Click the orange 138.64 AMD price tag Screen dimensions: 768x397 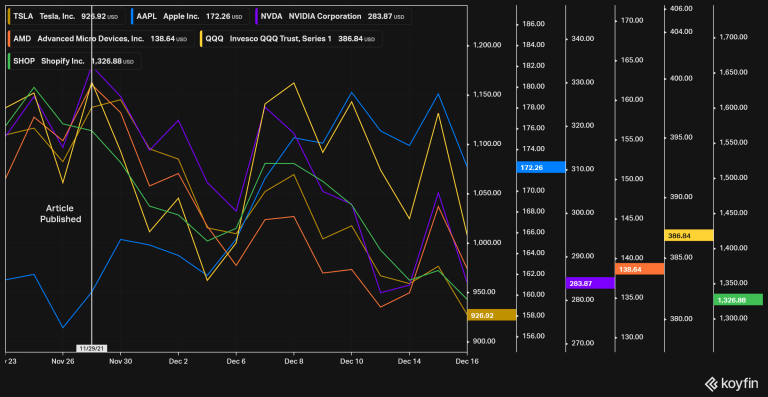(639, 269)
